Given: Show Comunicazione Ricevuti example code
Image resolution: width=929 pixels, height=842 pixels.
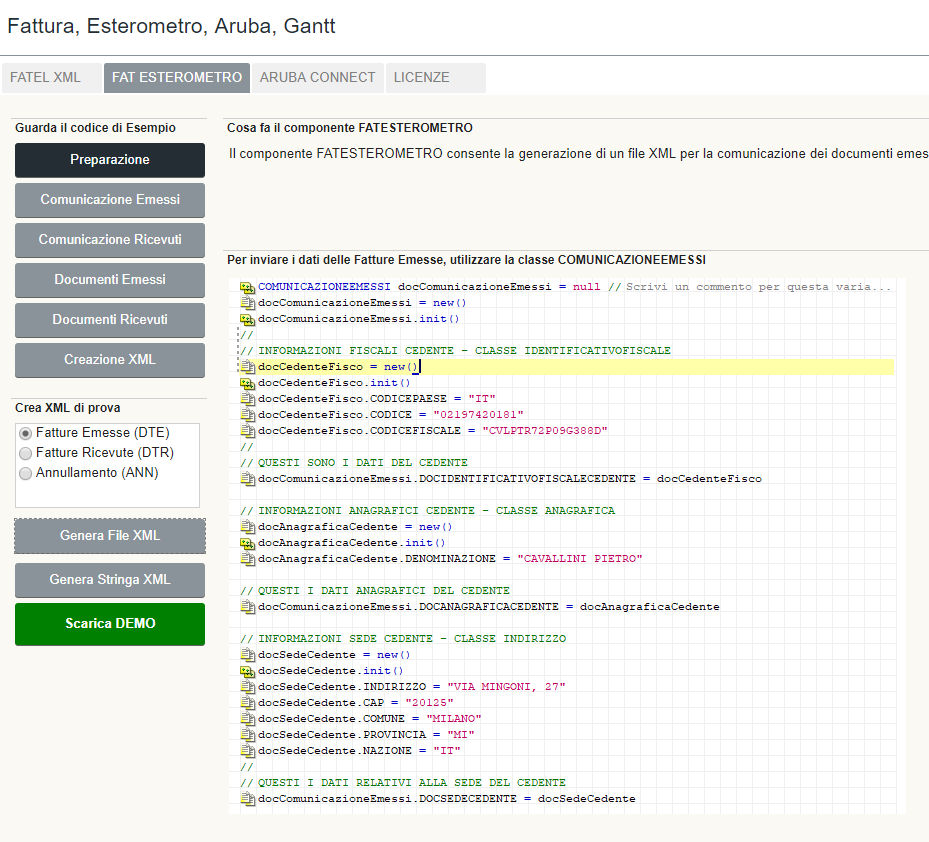Looking at the screenshot, I should click(x=110, y=240).
